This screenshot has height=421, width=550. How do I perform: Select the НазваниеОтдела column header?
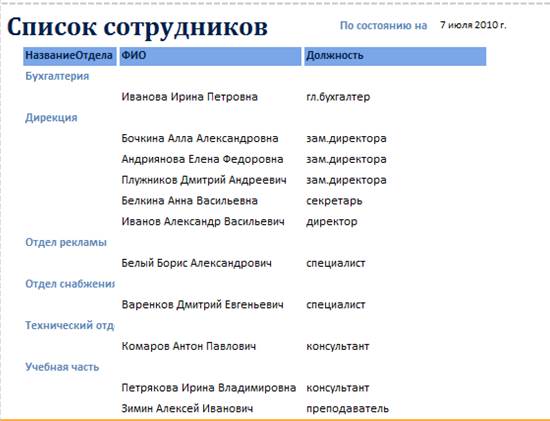tap(70, 56)
